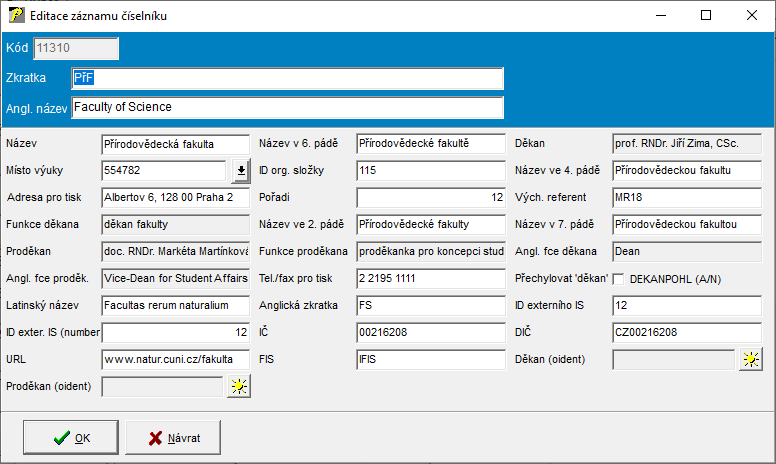Click the Děkan (oident) lookup star icon
776x464 pixels.
(750, 359)
